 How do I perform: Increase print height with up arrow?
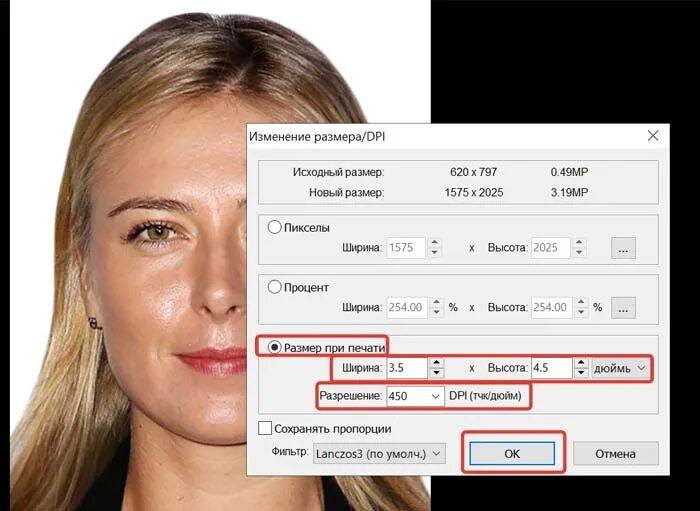(581, 363)
